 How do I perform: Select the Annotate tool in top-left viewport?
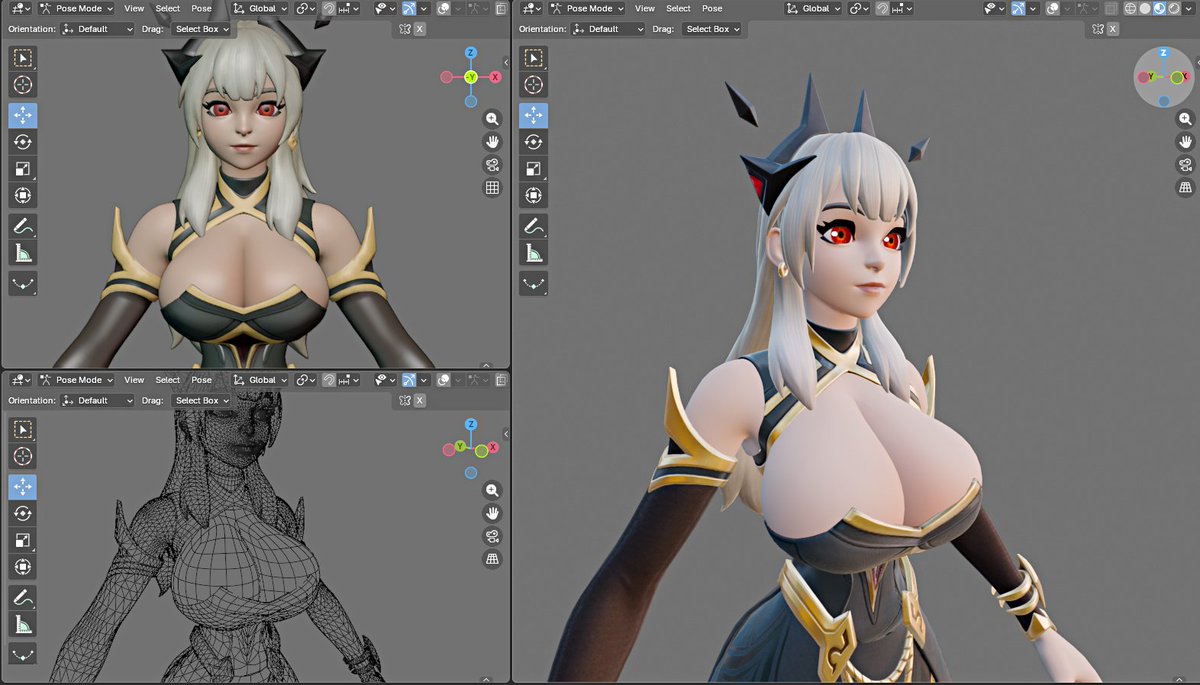point(23,226)
